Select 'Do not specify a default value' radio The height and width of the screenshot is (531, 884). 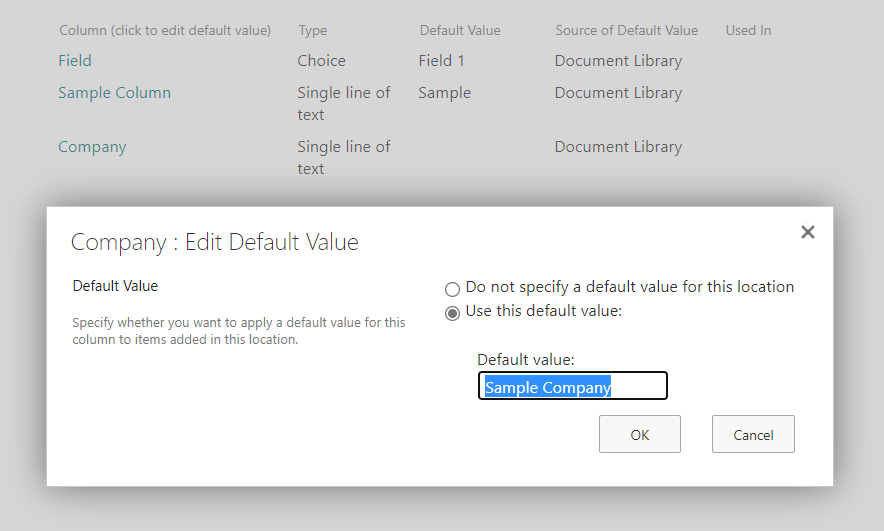(452, 289)
